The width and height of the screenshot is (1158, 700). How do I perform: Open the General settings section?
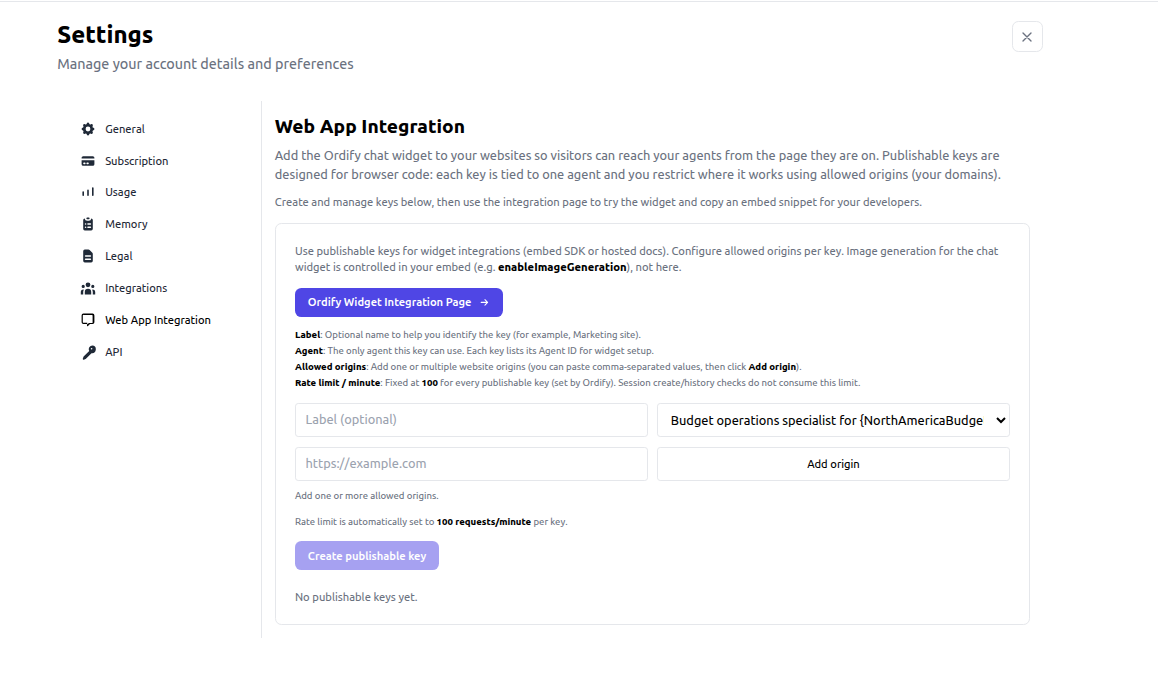click(x=125, y=129)
